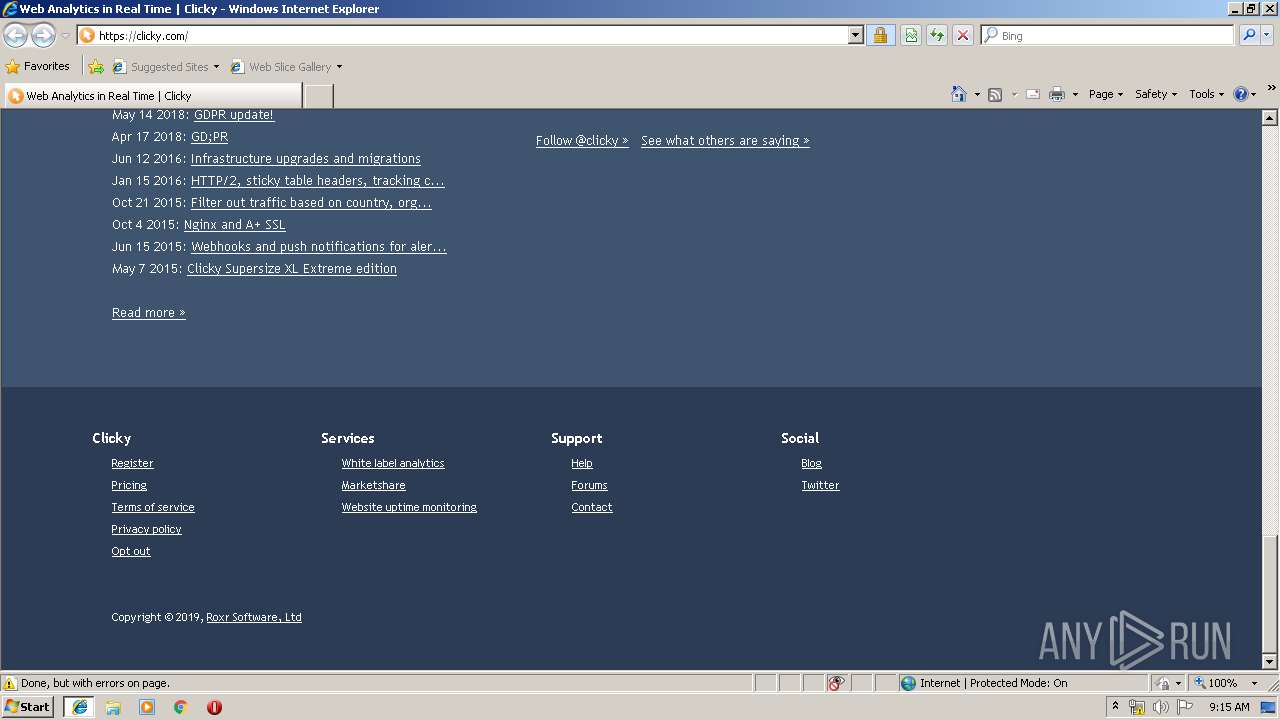Click the address bar URL field

[470, 35]
